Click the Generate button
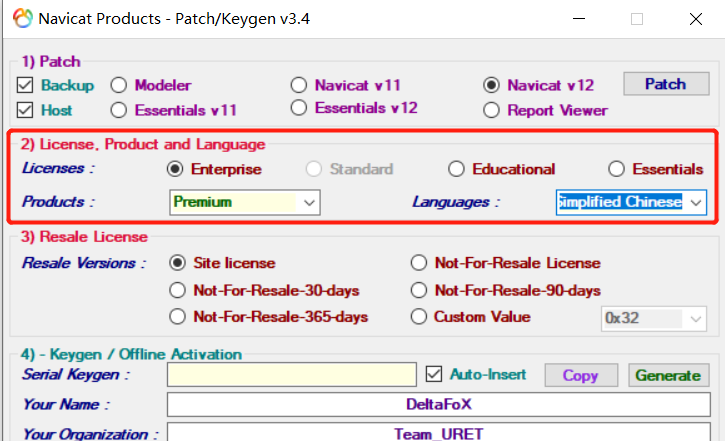This screenshot has width=725, height=441. pos(668,375)
